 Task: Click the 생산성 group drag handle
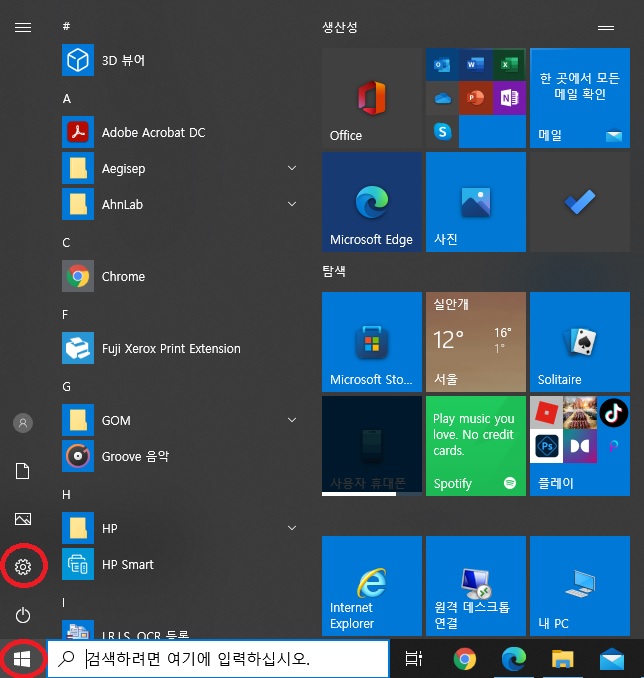tap(606, 28)
